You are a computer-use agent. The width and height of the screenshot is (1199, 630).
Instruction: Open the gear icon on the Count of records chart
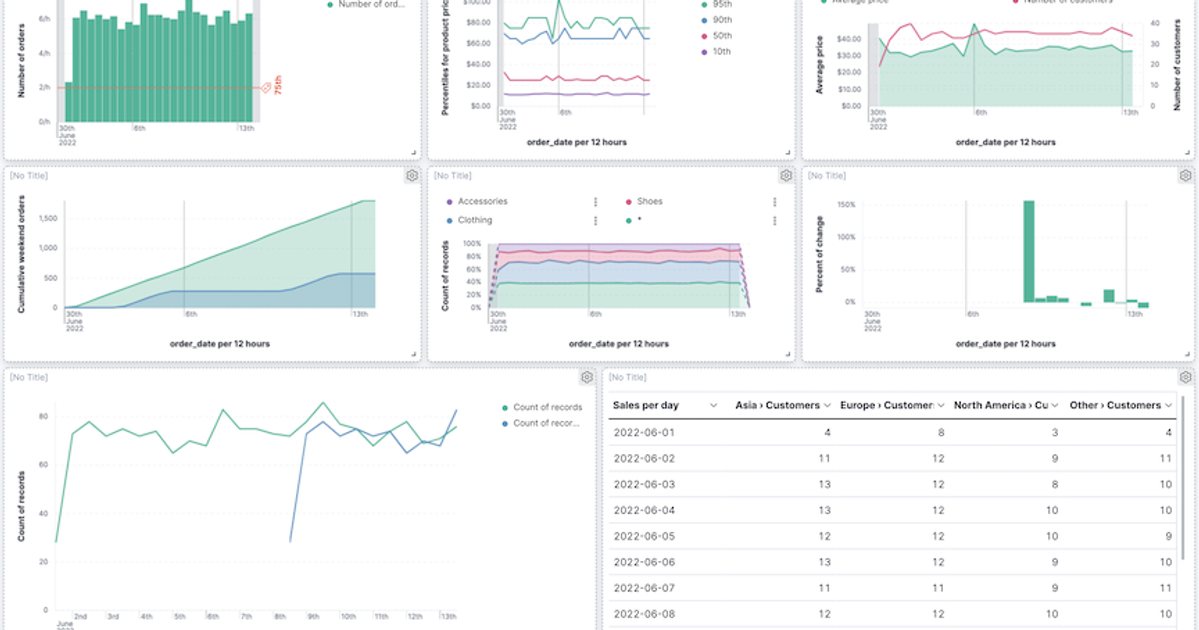click(588, 378)
